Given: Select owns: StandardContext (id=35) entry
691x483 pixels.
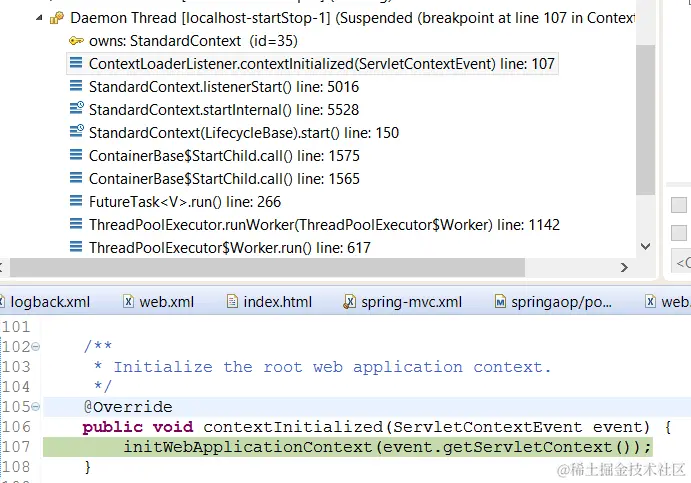Looking at the screenshot, I should click(193, 41).
